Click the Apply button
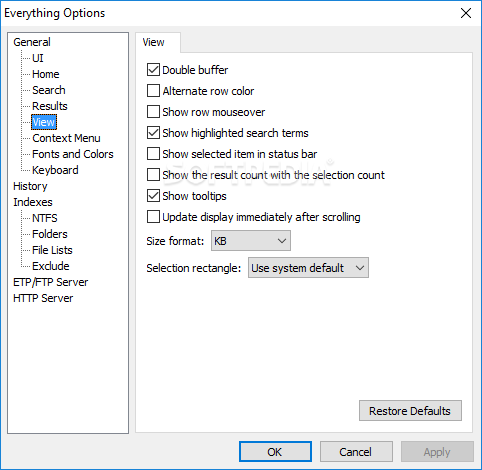 [x=437, y=452]
